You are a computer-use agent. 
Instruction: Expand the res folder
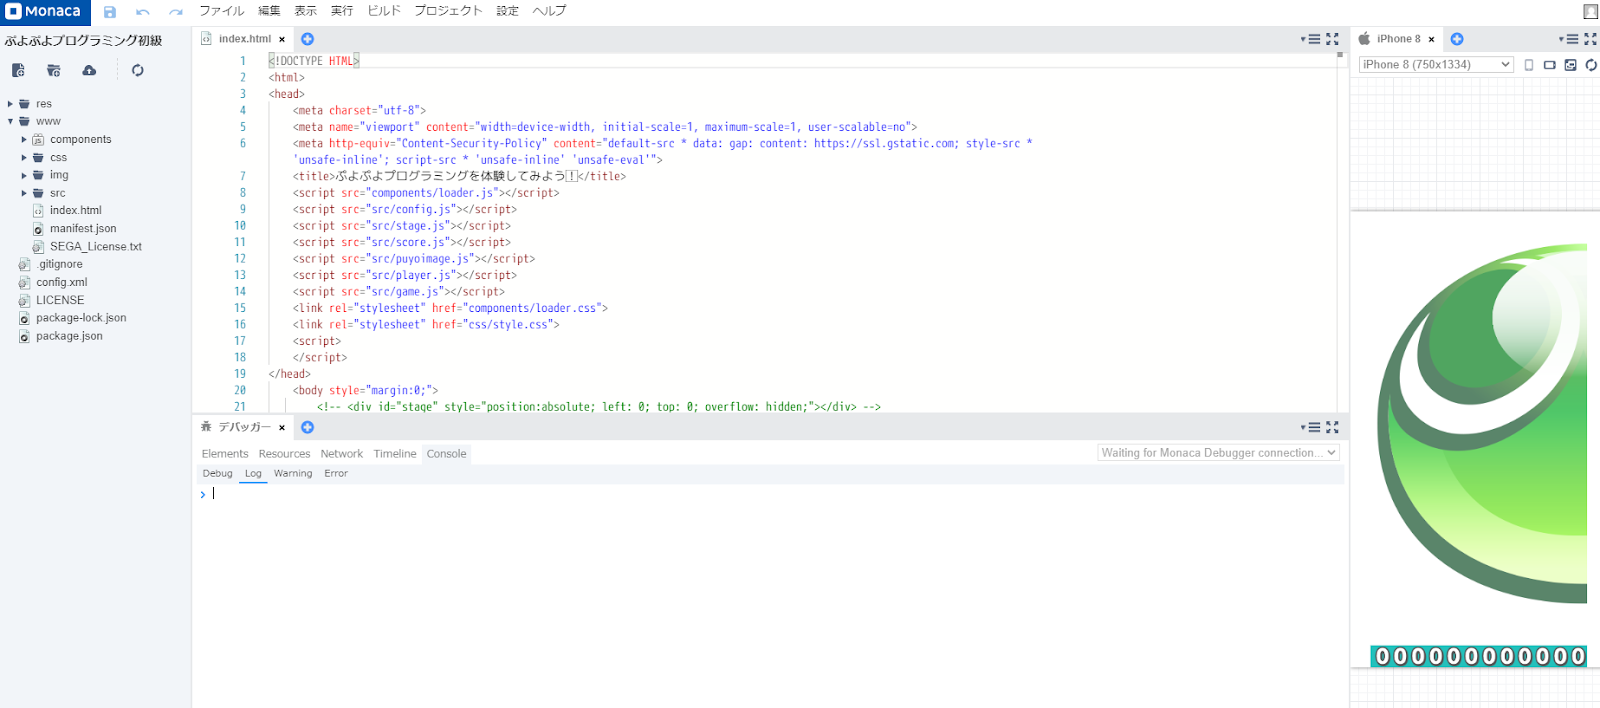coord(10,104)
